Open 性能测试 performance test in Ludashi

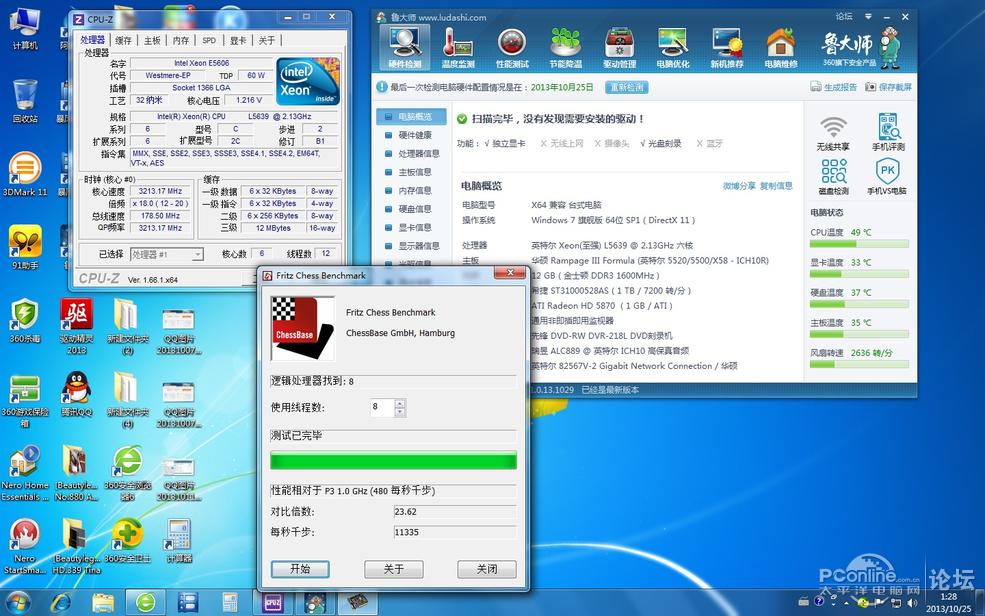coord(512,48)
